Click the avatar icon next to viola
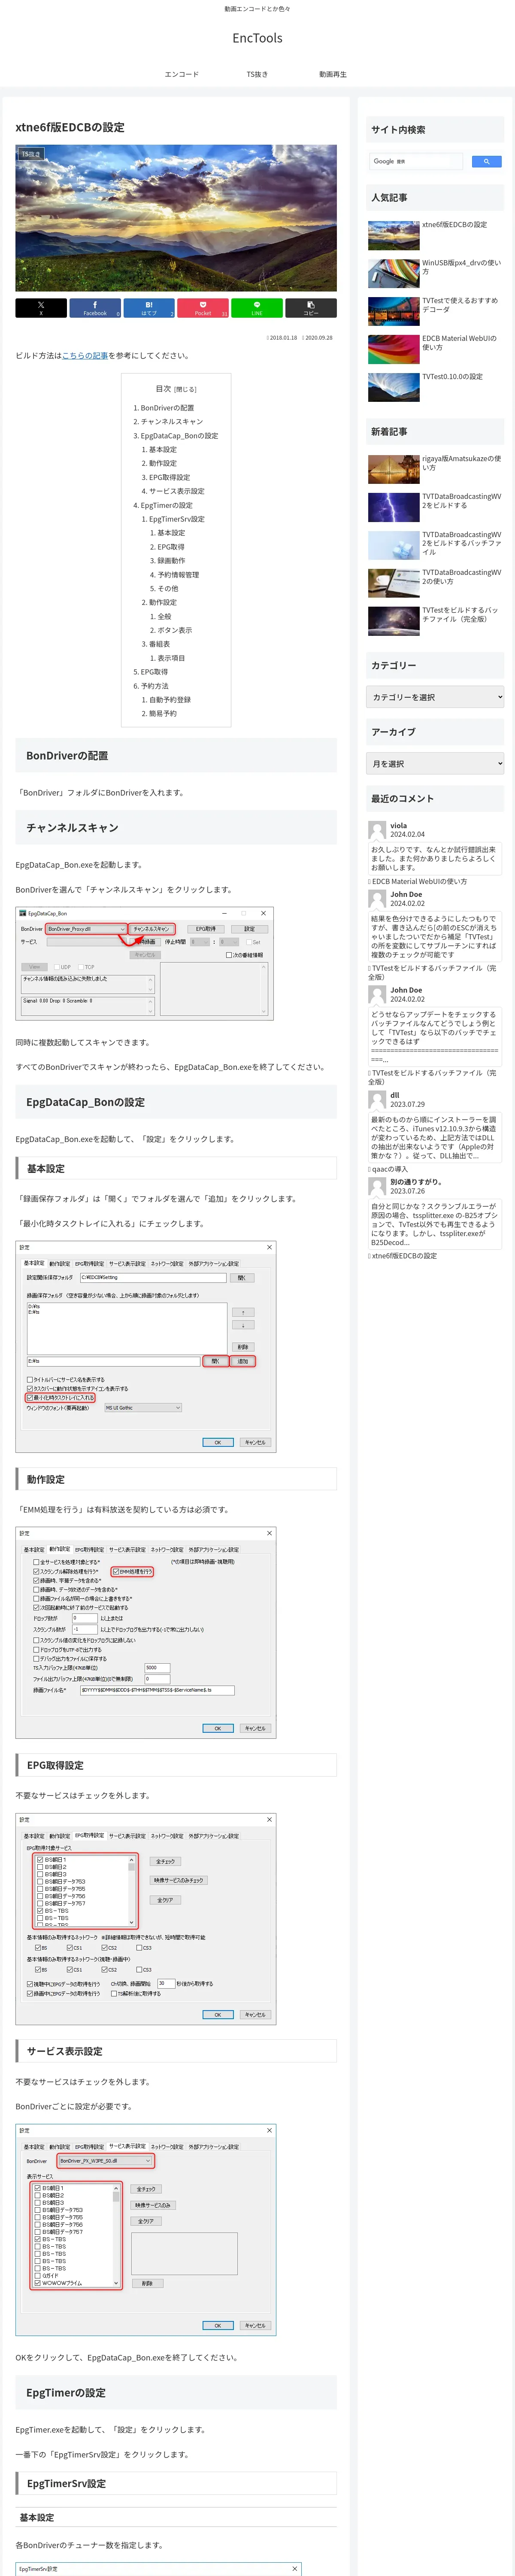Screen dimensions: 515x2576 pyautogui.click(x=377, y=830)
